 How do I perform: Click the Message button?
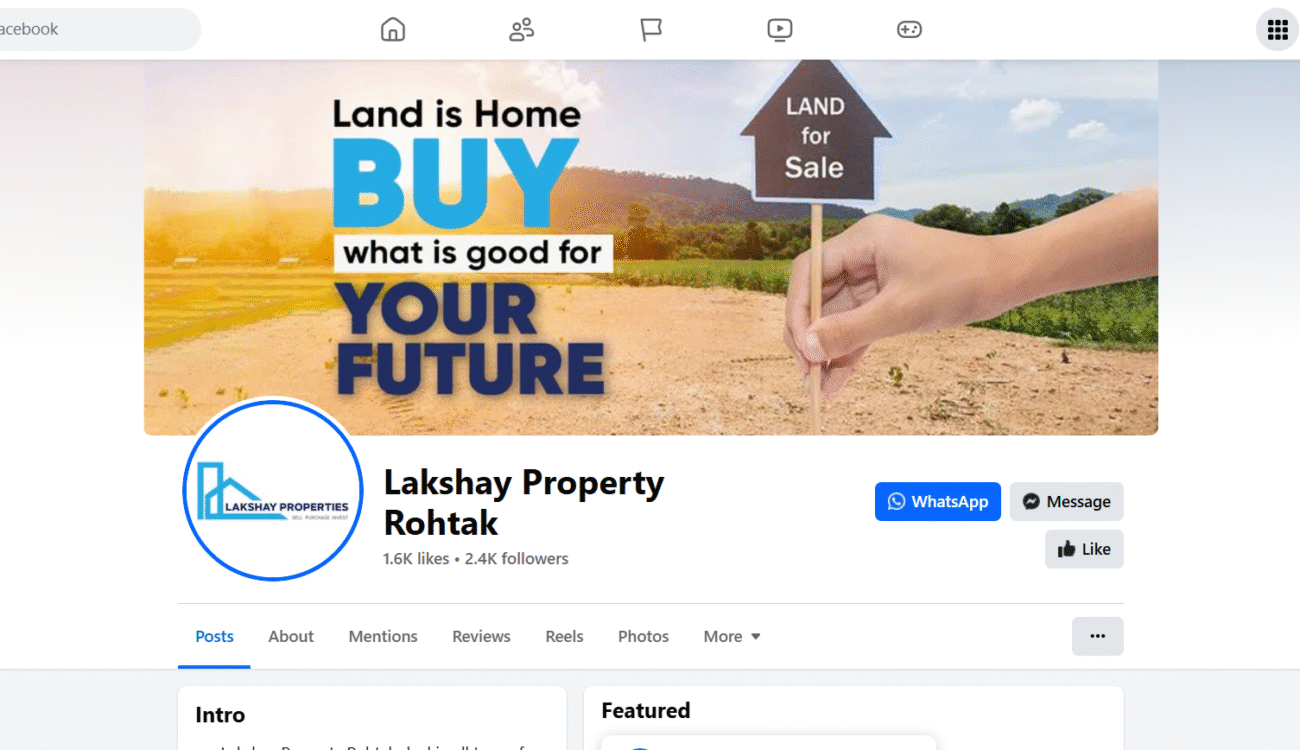(x=1067, y=502)
